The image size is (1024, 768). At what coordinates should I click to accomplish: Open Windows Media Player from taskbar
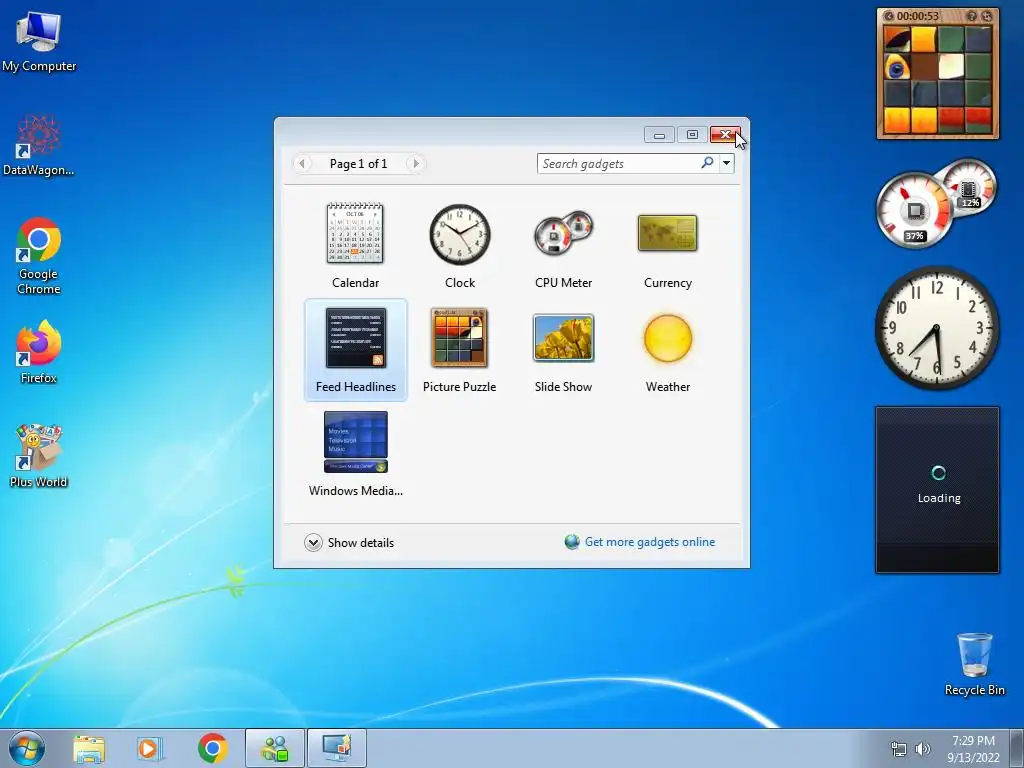point(150,749)
